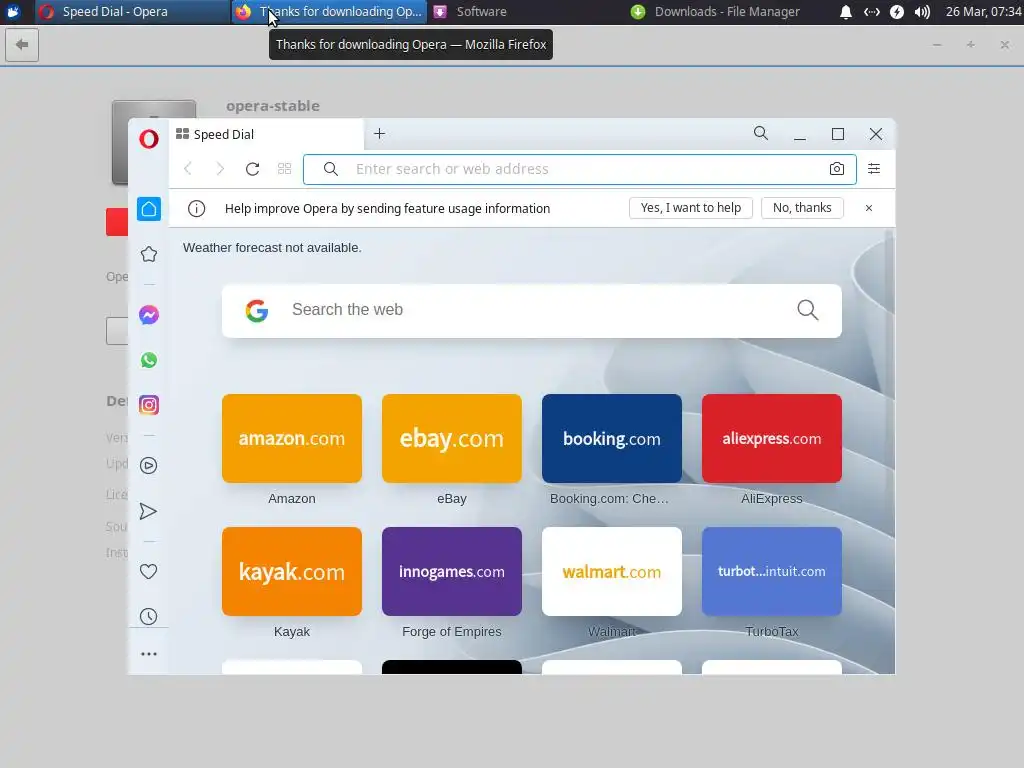
Task: Open the AliExpress speed dial tile
Action: (x=772, y=438)
